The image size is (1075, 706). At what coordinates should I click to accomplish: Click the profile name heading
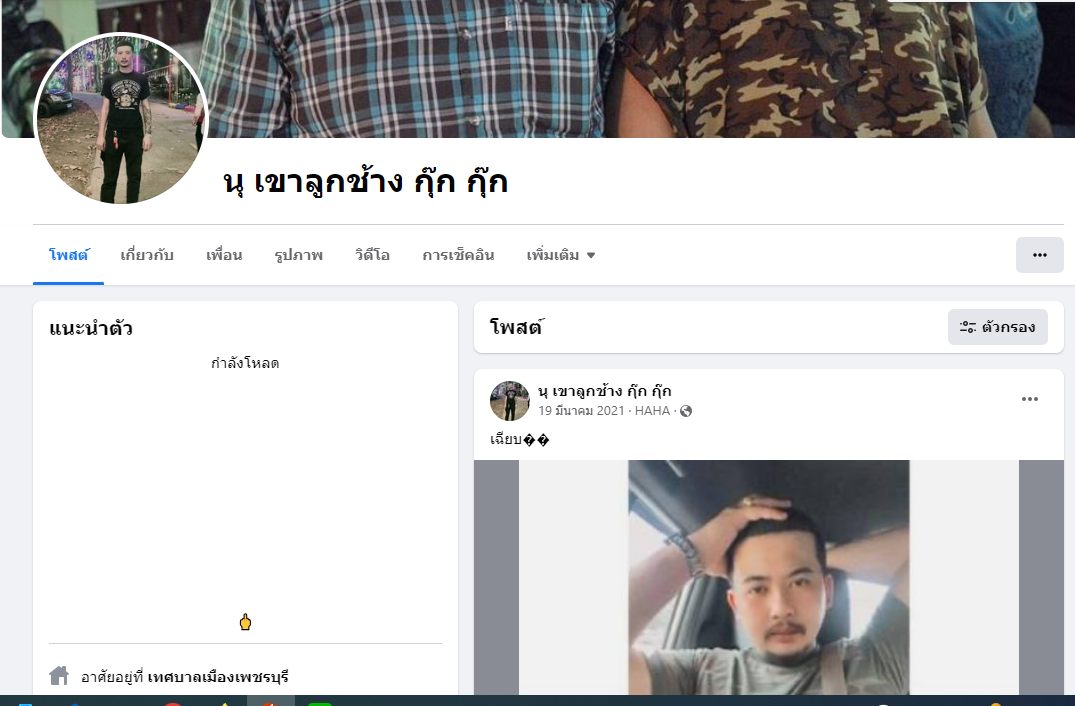pos(365,182)
